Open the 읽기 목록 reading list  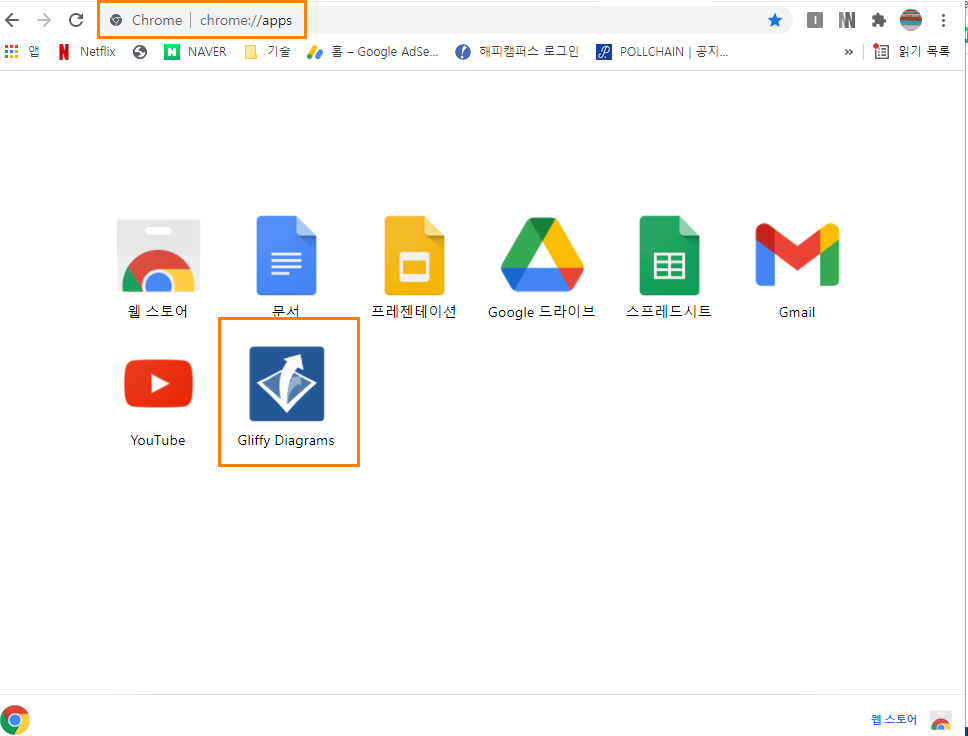click(x=911, y=52)
